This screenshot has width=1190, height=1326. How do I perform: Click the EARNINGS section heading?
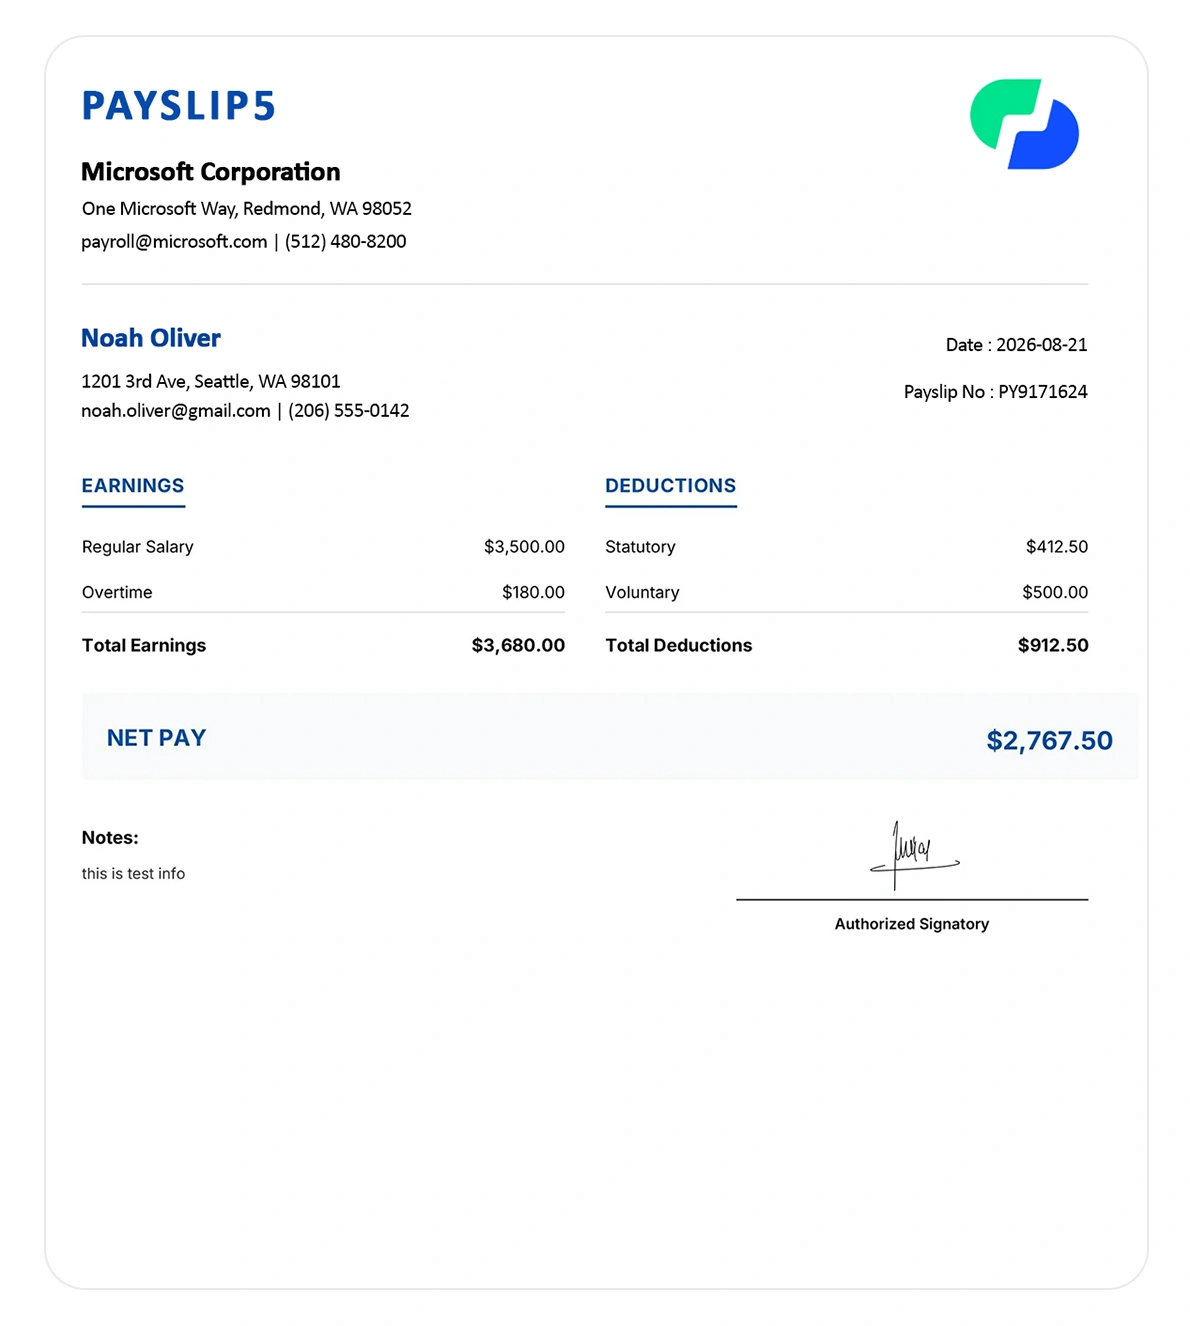[133, 486]
